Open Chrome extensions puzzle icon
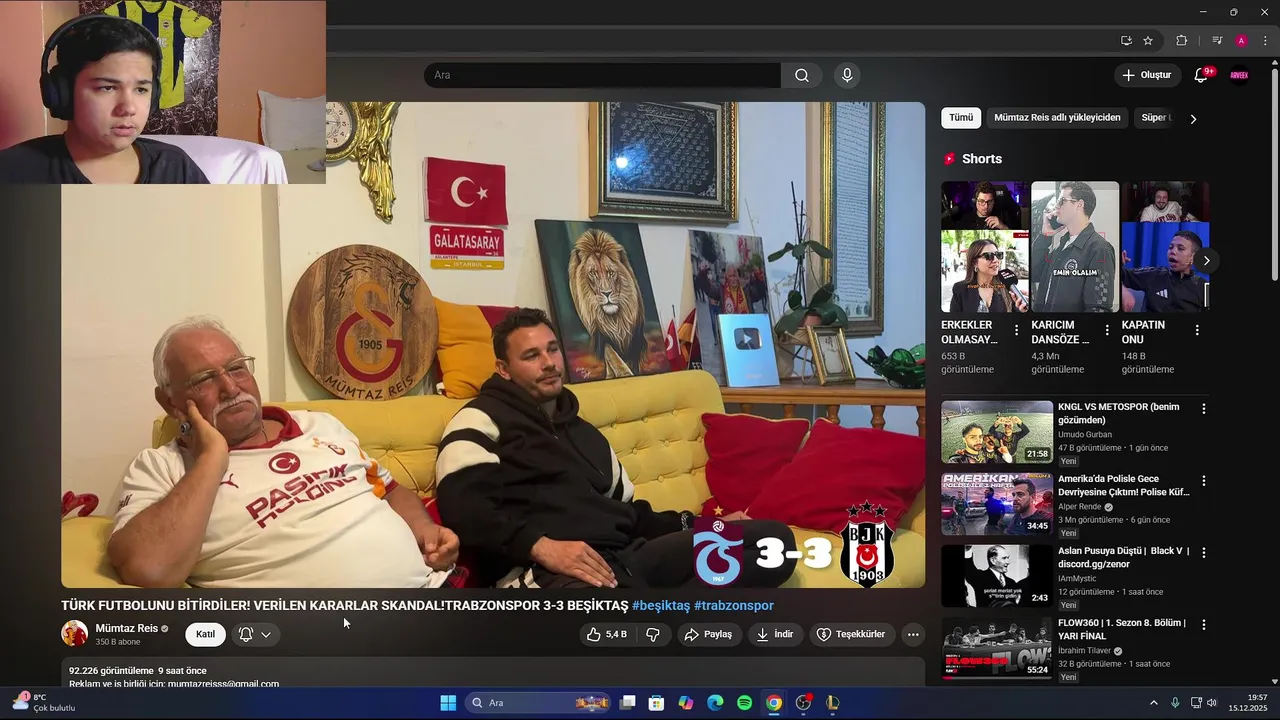This screenshot has height=720, width=1280. (1181, 41)
